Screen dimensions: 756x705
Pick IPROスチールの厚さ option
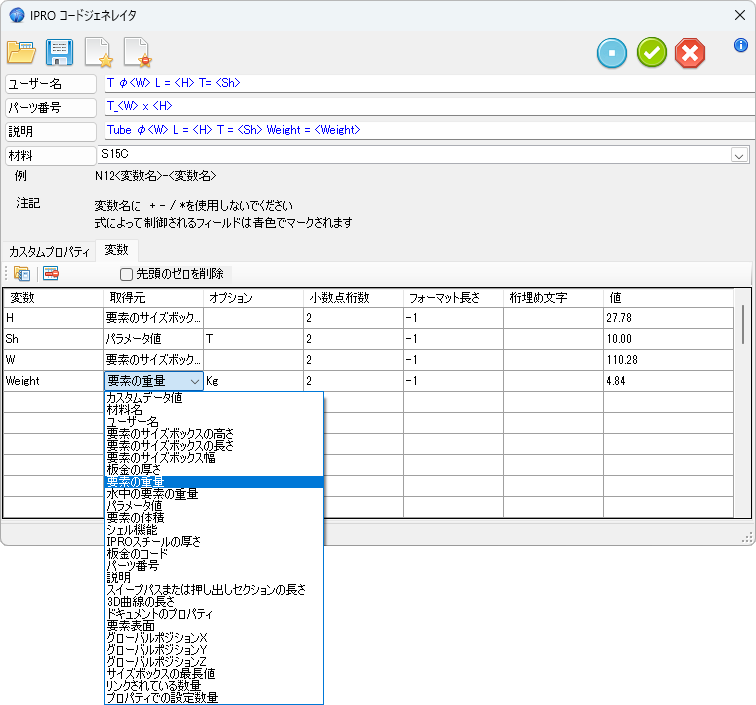point(214,542)
